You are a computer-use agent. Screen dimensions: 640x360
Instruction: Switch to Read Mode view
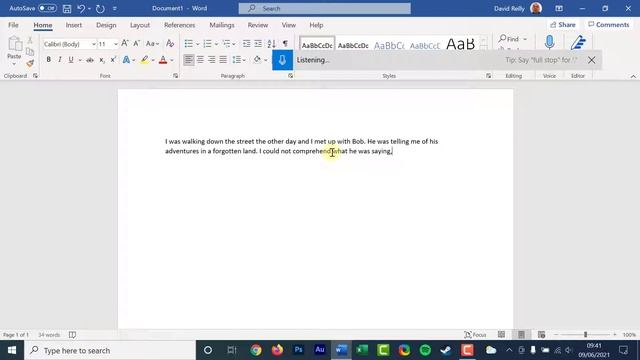[x=501, y=335]
